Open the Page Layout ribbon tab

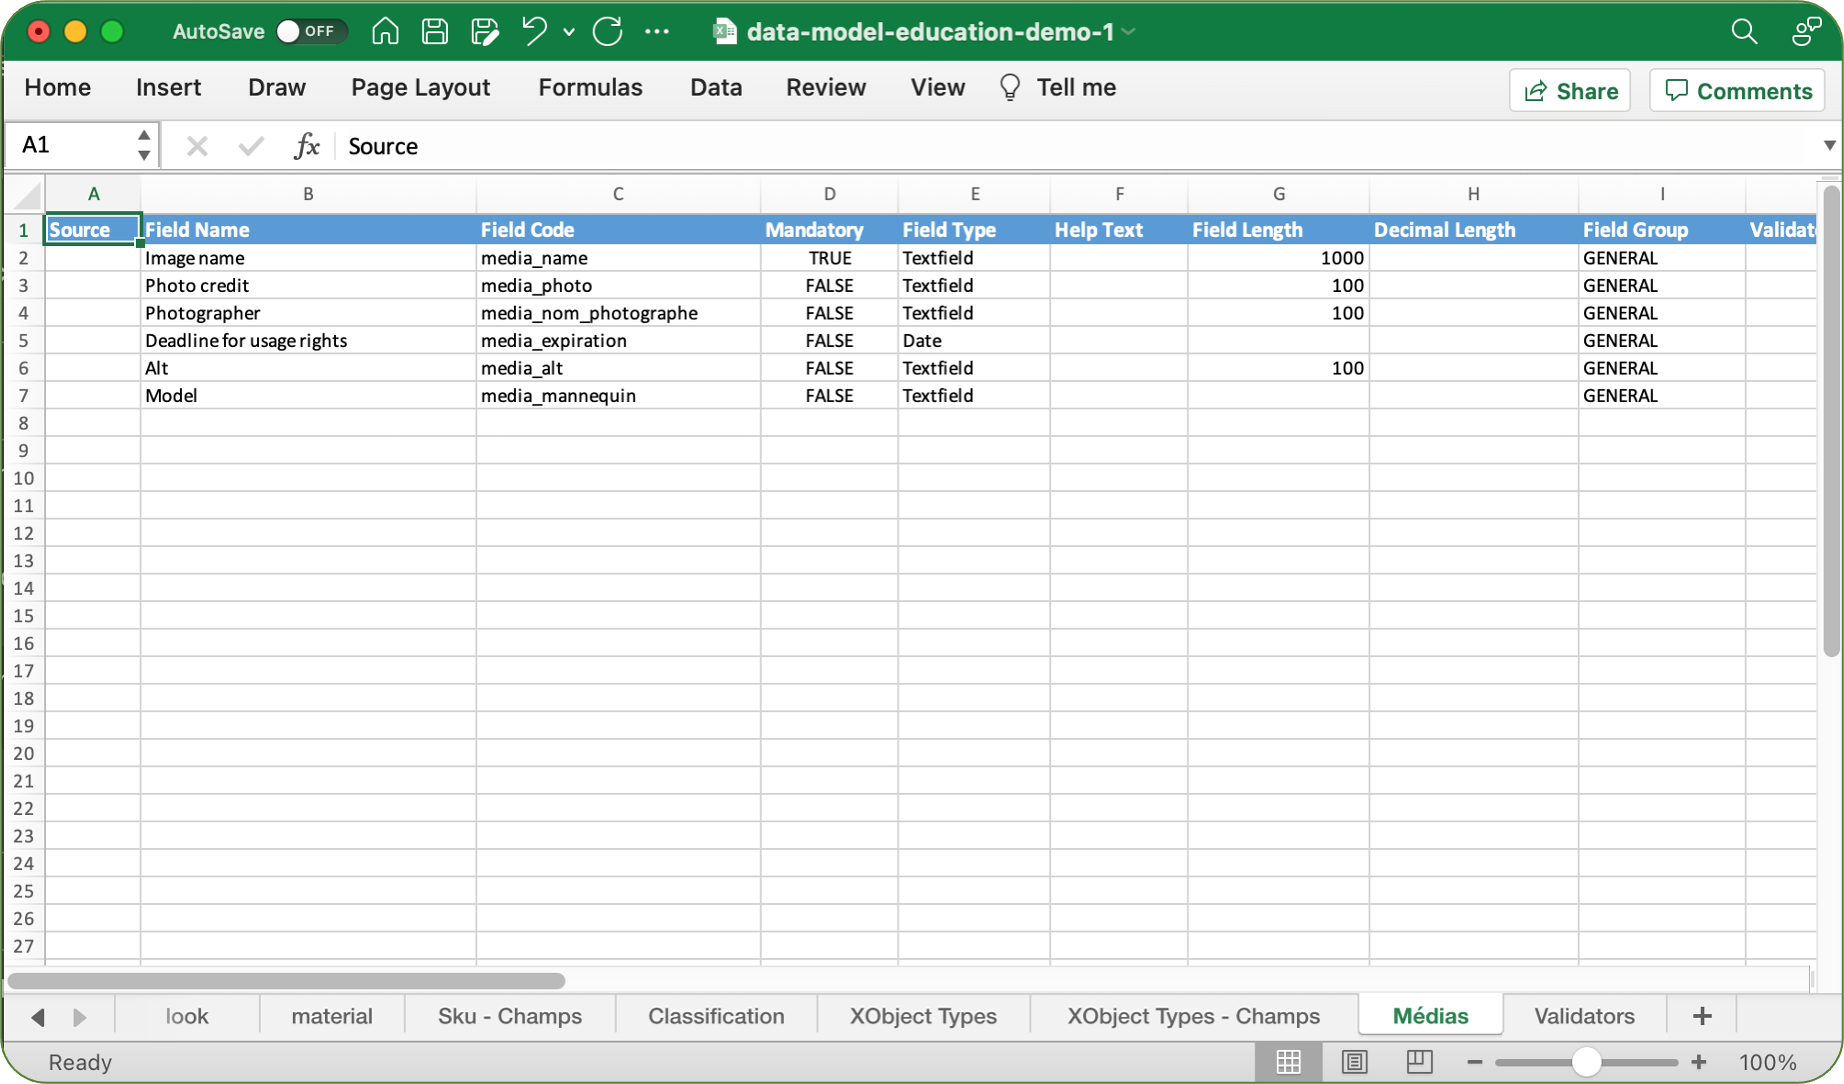420,88
